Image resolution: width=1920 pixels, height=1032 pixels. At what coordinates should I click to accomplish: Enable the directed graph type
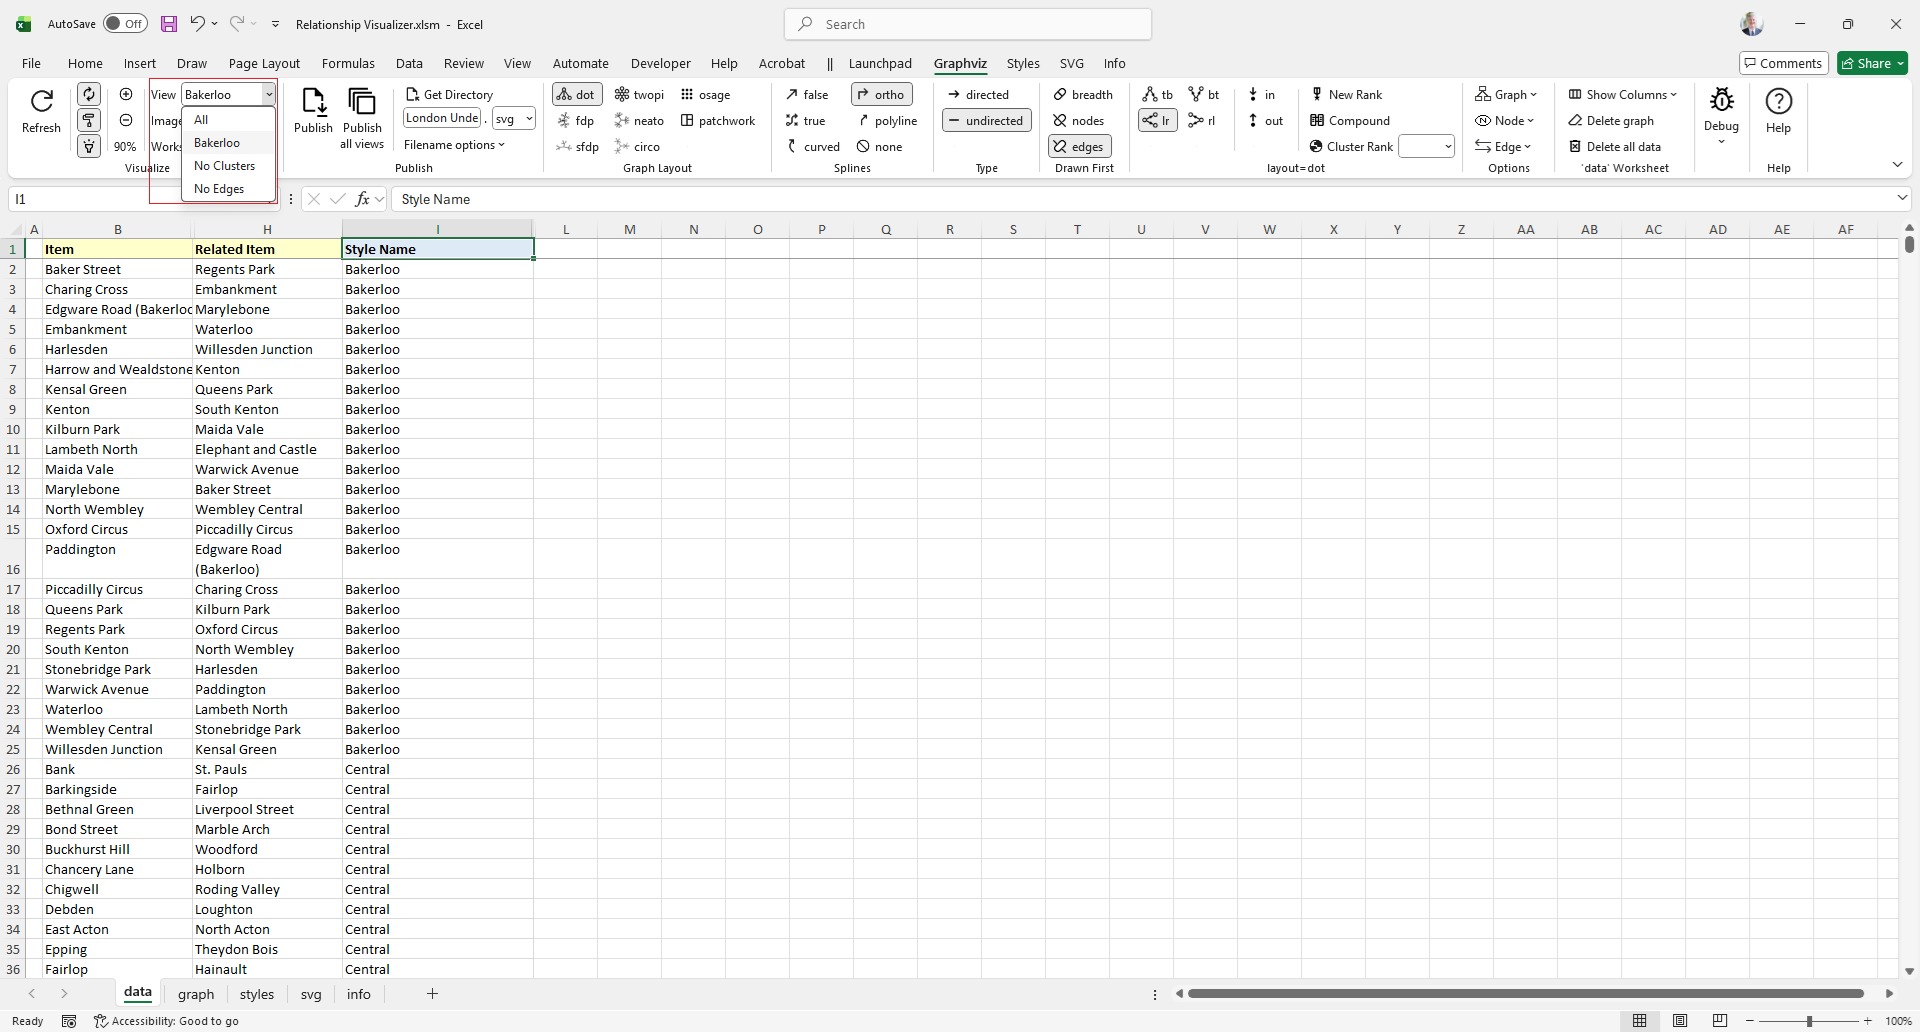tap(978, 95)
